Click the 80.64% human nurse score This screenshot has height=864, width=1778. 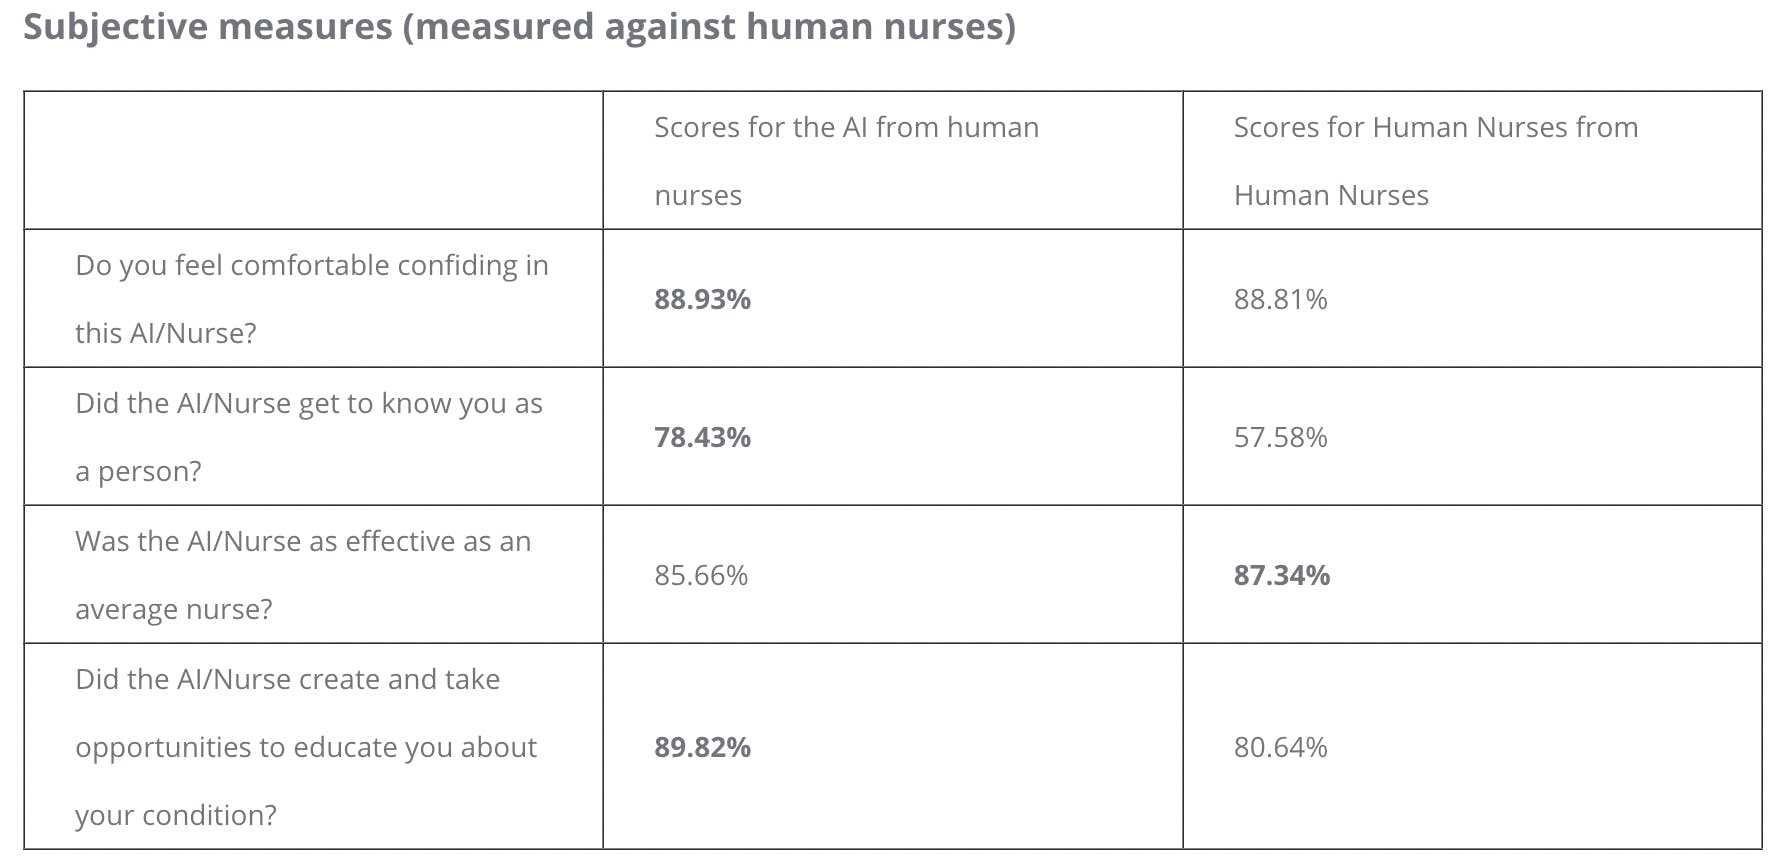click(x=1280, y=747)
